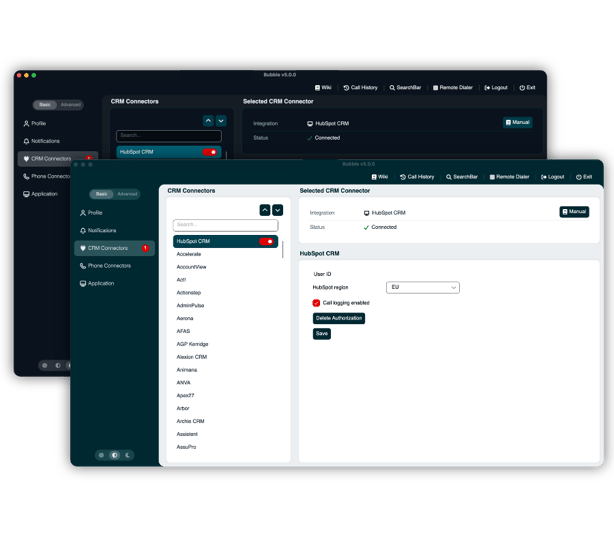
Task: Open Call History in the back window
Action: point(360,88)
